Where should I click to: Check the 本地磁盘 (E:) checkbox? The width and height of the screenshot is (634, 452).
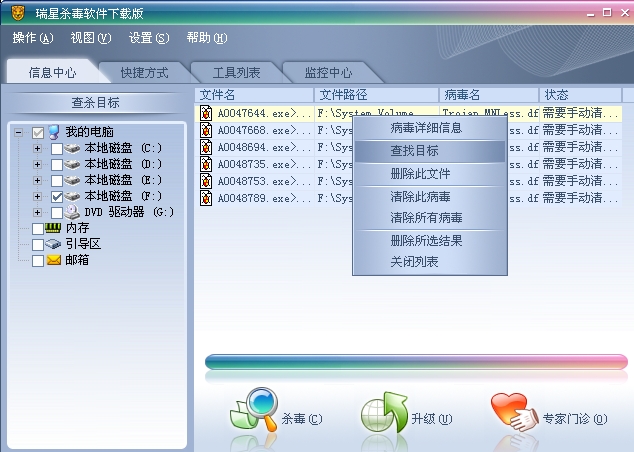coord(57,181)
